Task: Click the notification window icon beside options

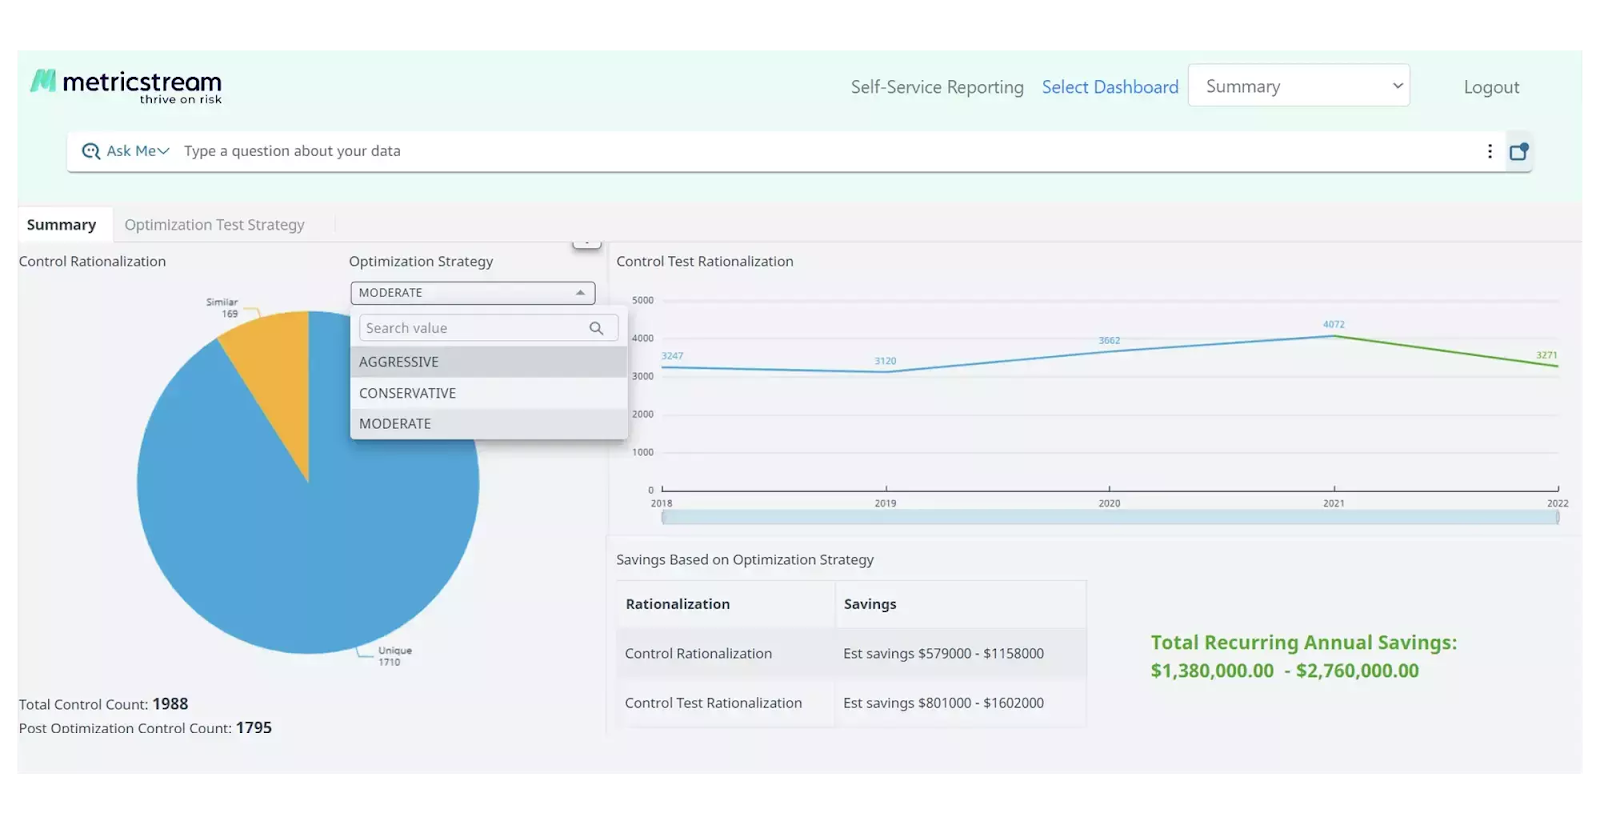Action: [x=1519, y=151]
